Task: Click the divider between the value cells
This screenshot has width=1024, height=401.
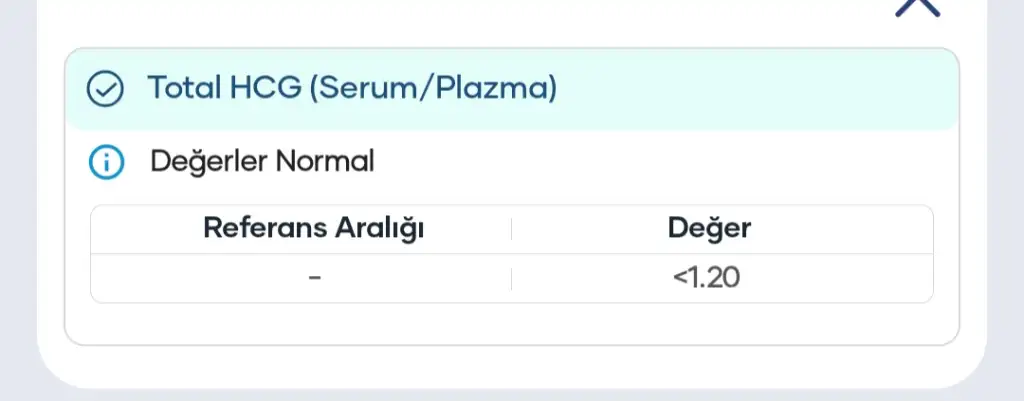Action: pos(511,278)
